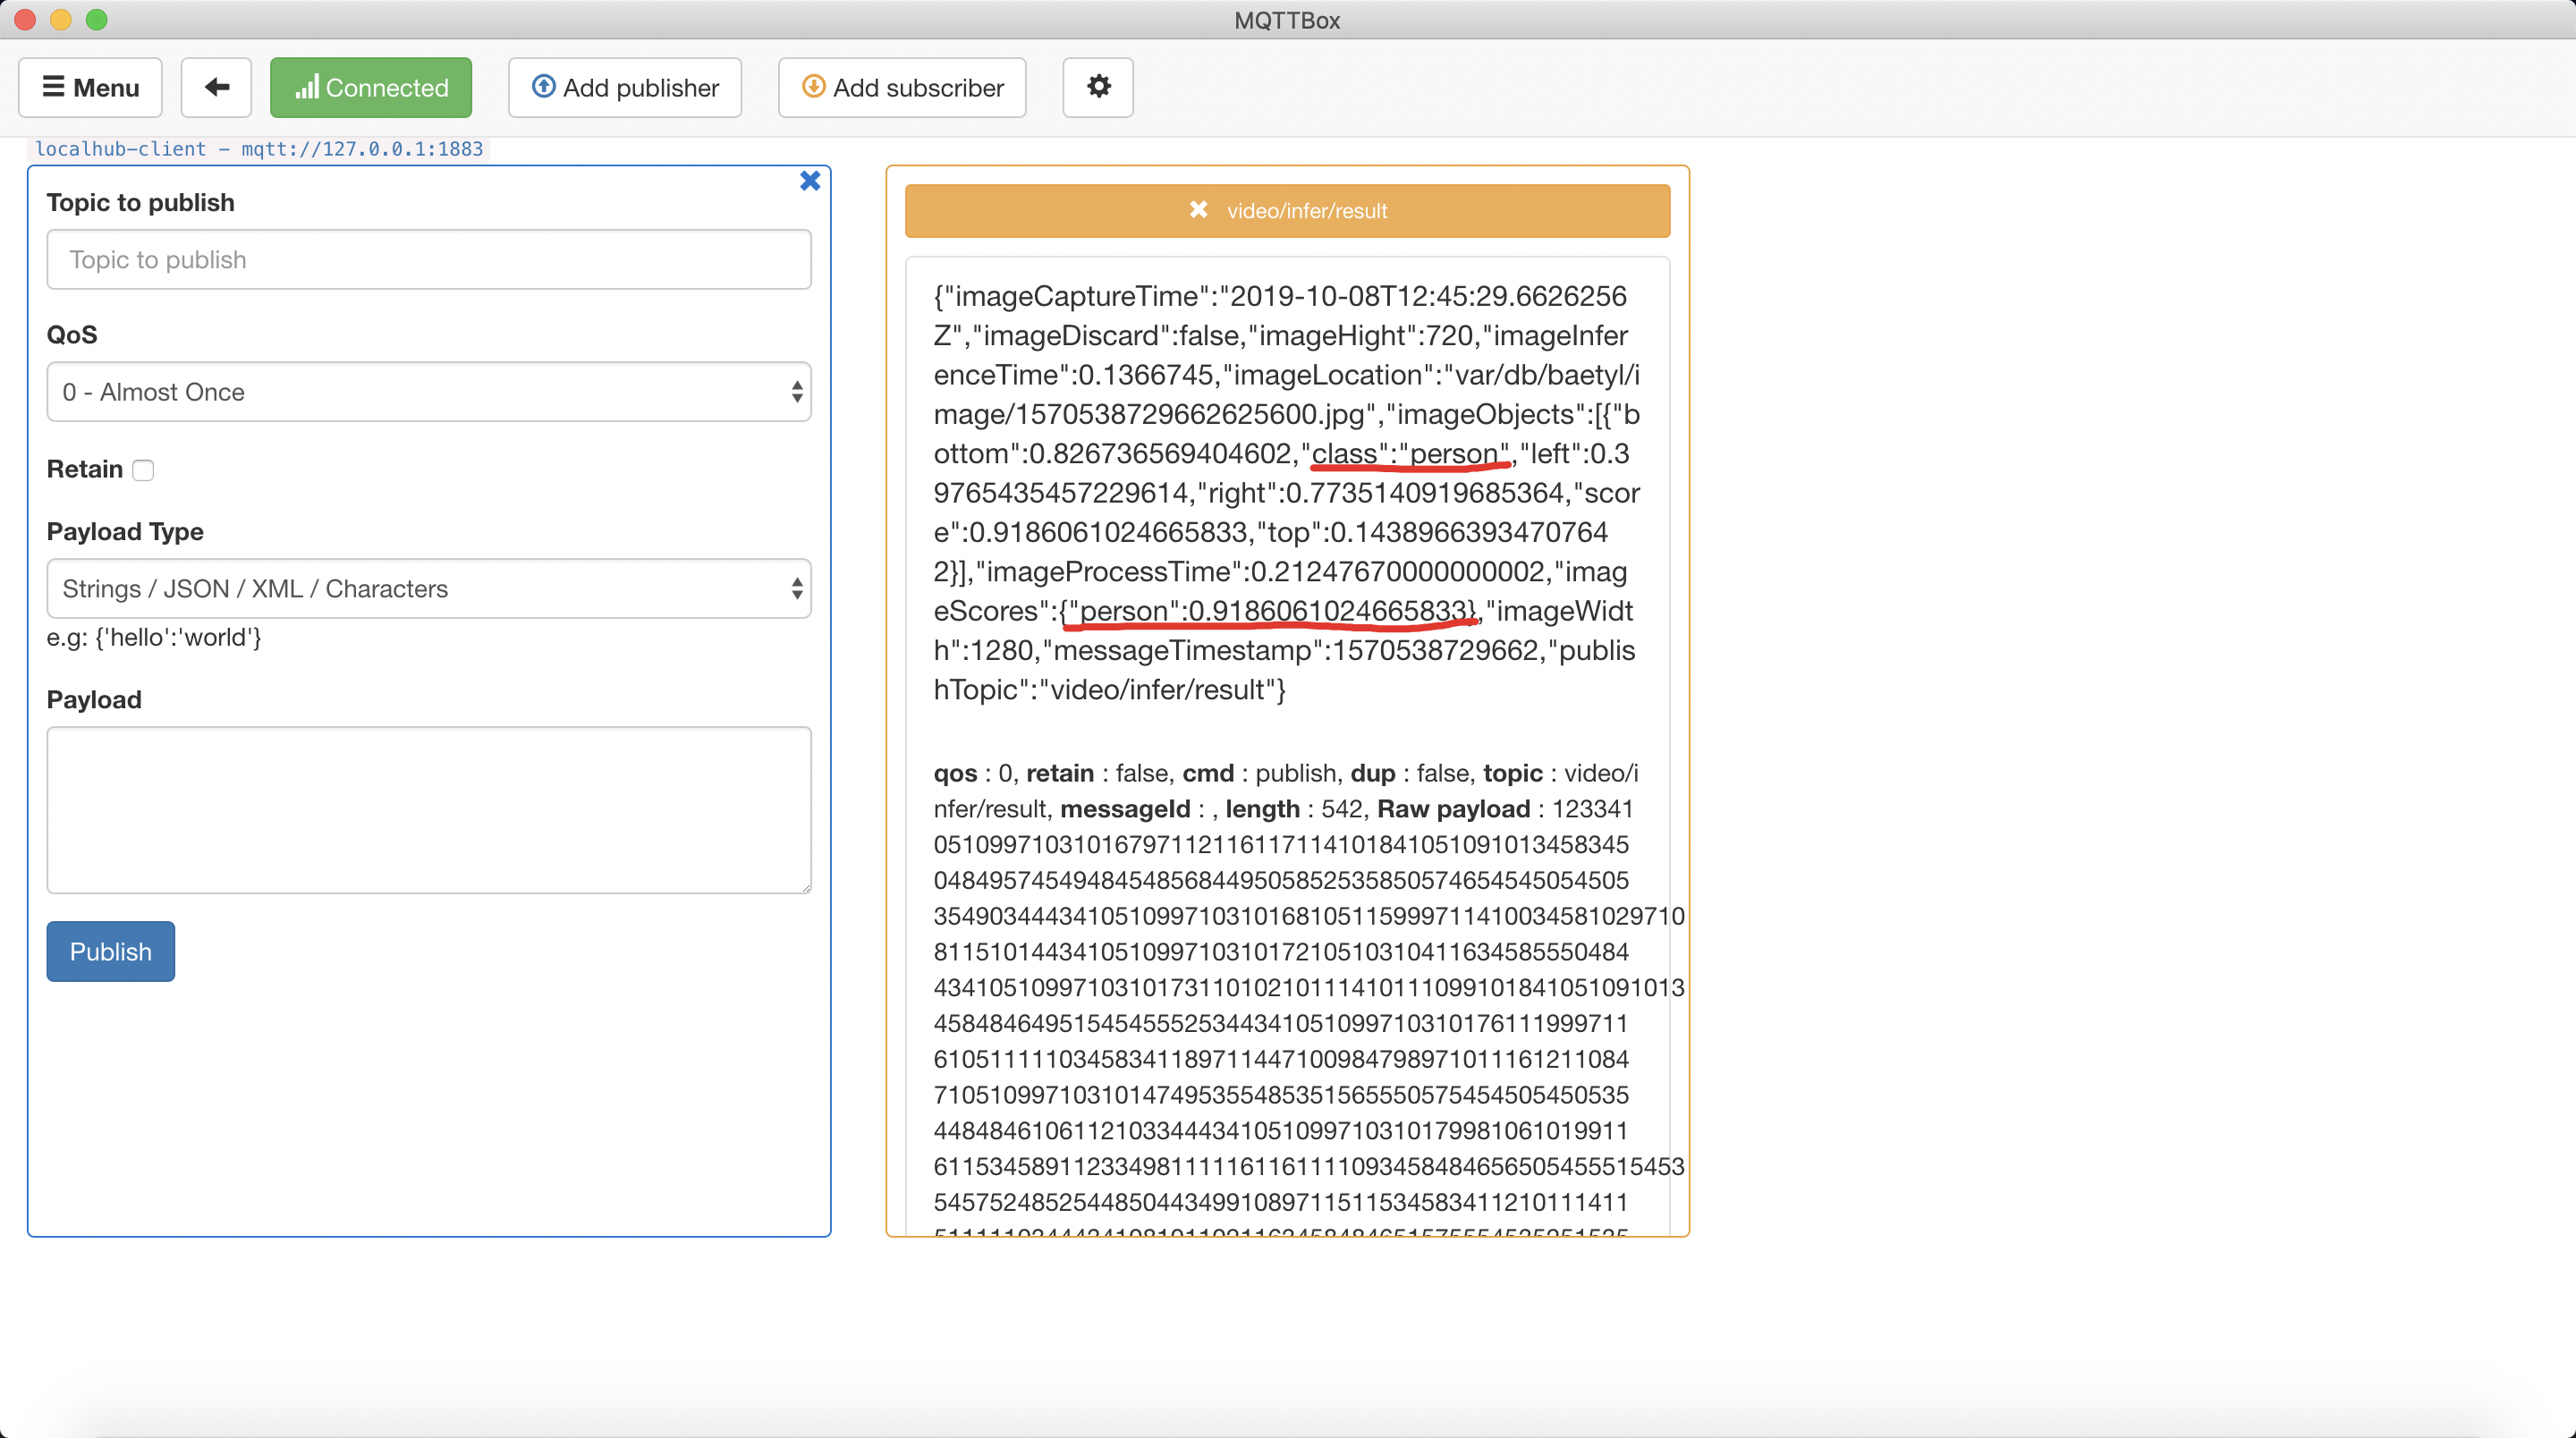The width and height of the screenshot is (2576, 1438).
Task: Toggle the Connected status button
Action: pyautogui.click(x=371, y=88)
